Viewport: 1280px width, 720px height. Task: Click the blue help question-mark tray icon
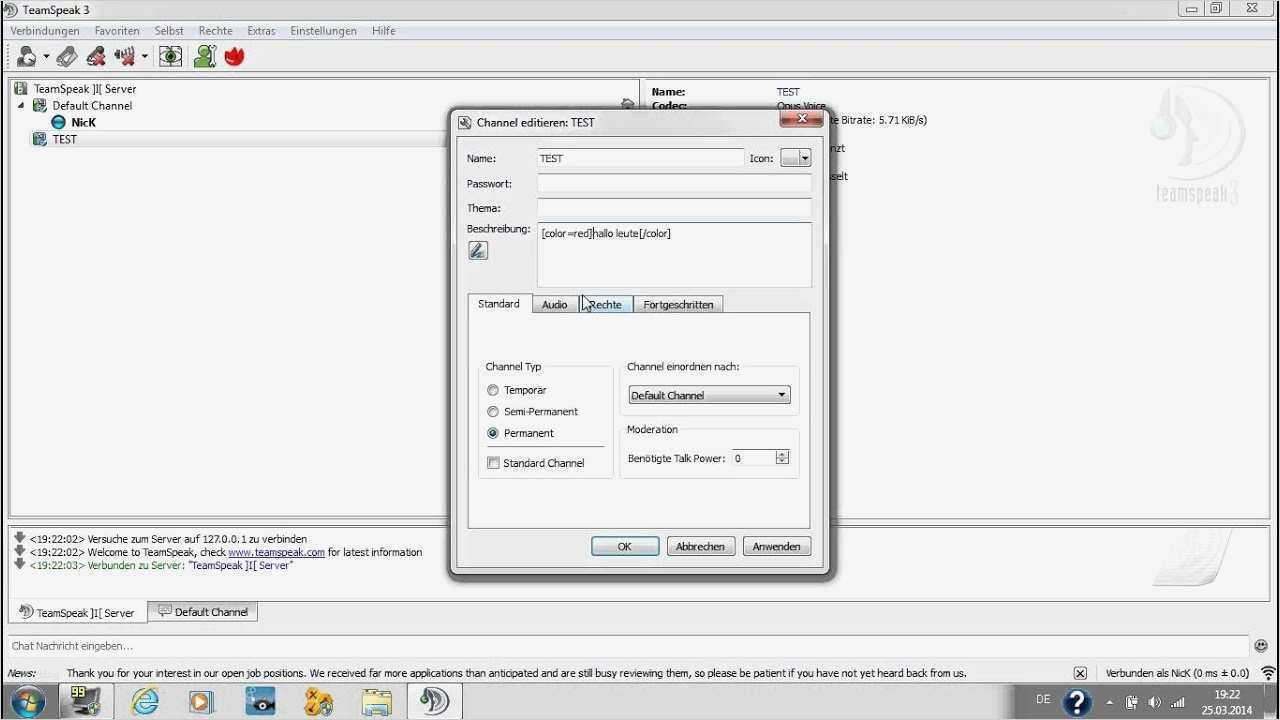click(1076, 702)
